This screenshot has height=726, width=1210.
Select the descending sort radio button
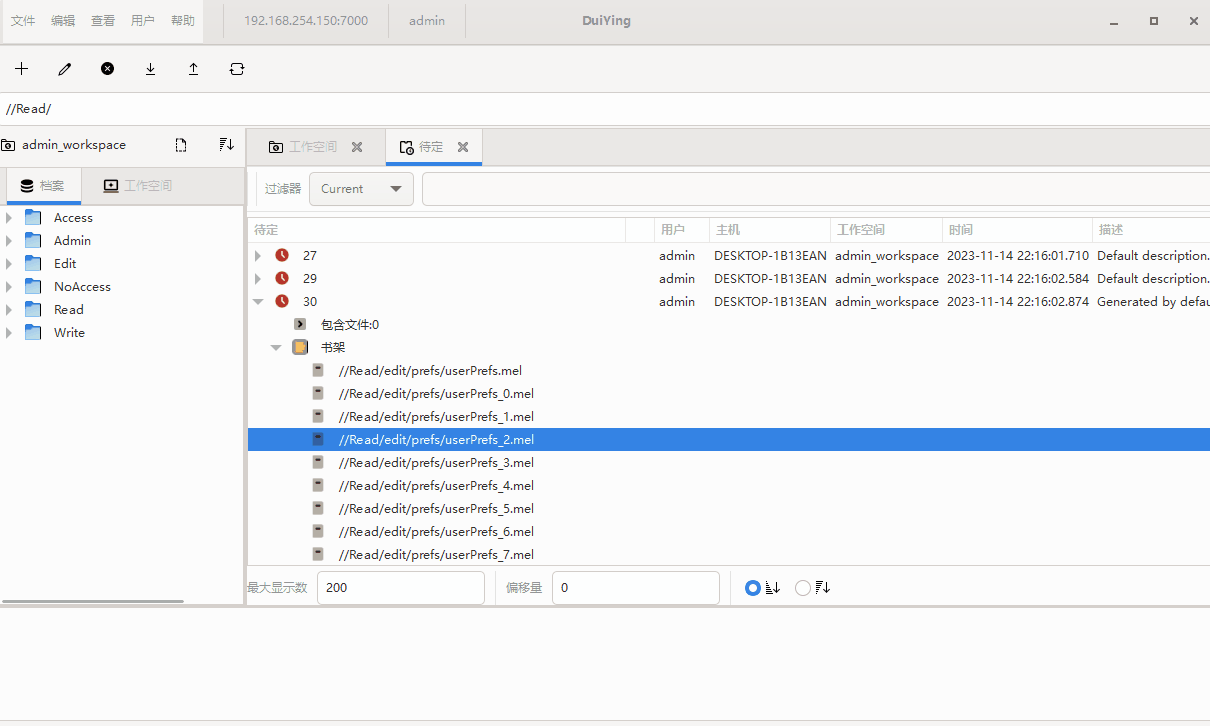tap(802, 588)
